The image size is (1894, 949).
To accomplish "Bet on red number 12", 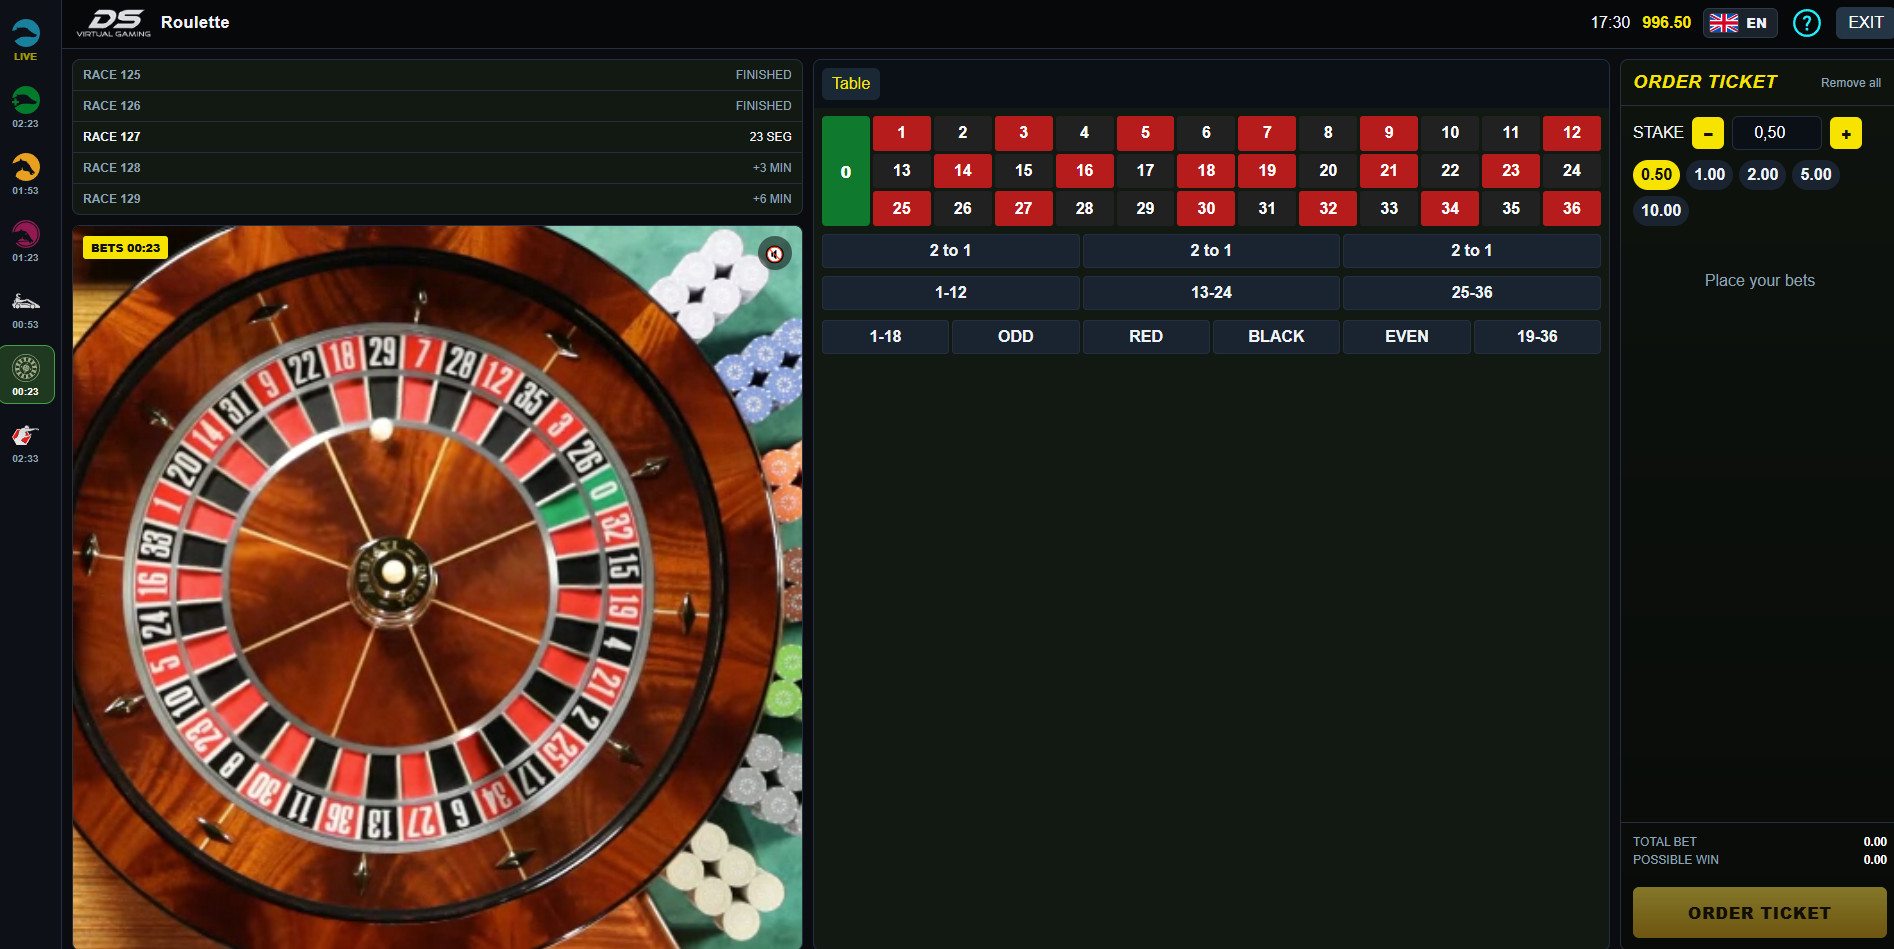I will pos(1572,133).
